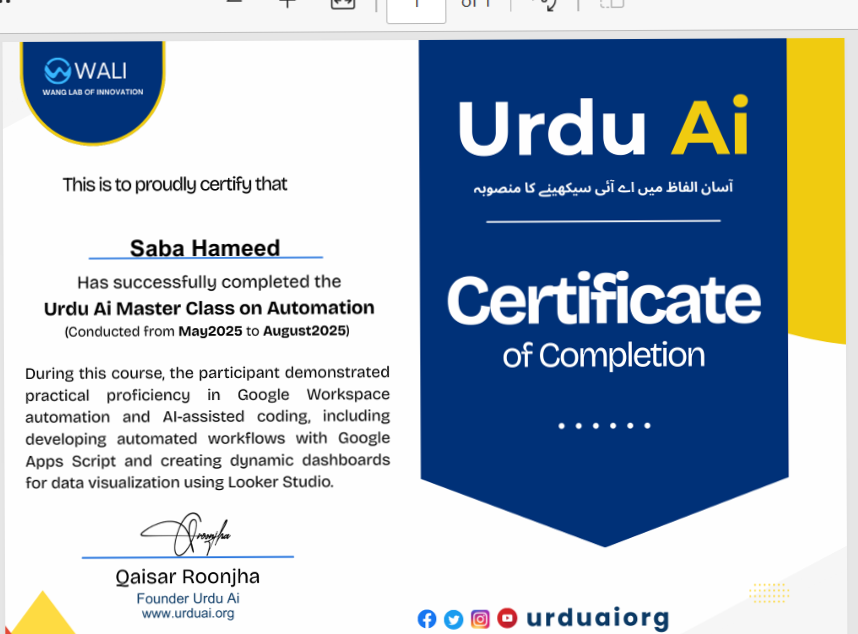This screenshot has height=634, width=858.
Task: Open the Twitter icon on the certificate
Action: 454,618
